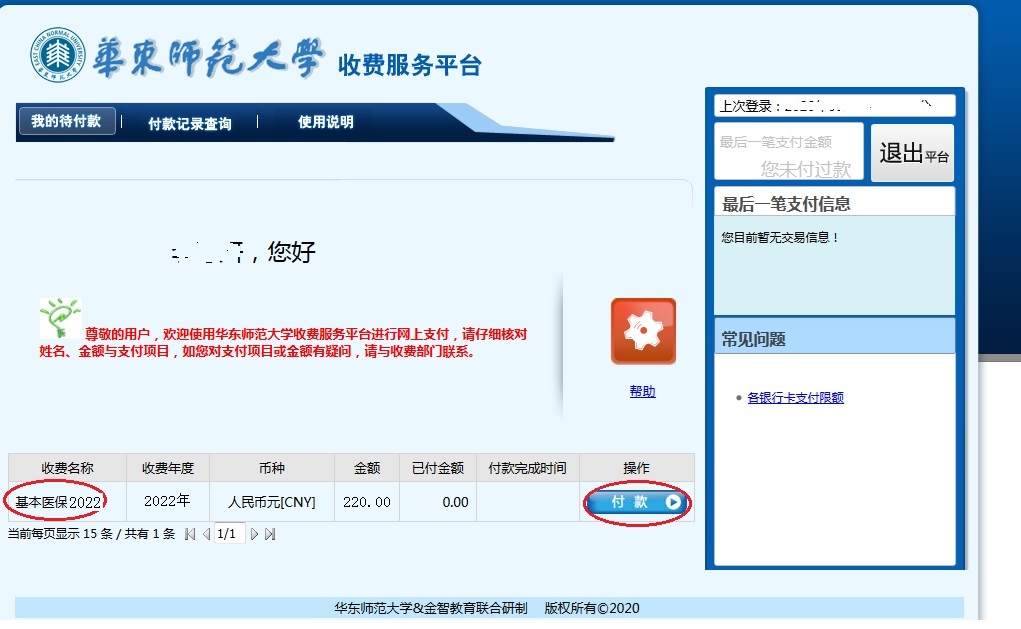The height and width of the screenshot is (629, 1021).
Task: Click the 付款 pay button
Action: (636, 502)
